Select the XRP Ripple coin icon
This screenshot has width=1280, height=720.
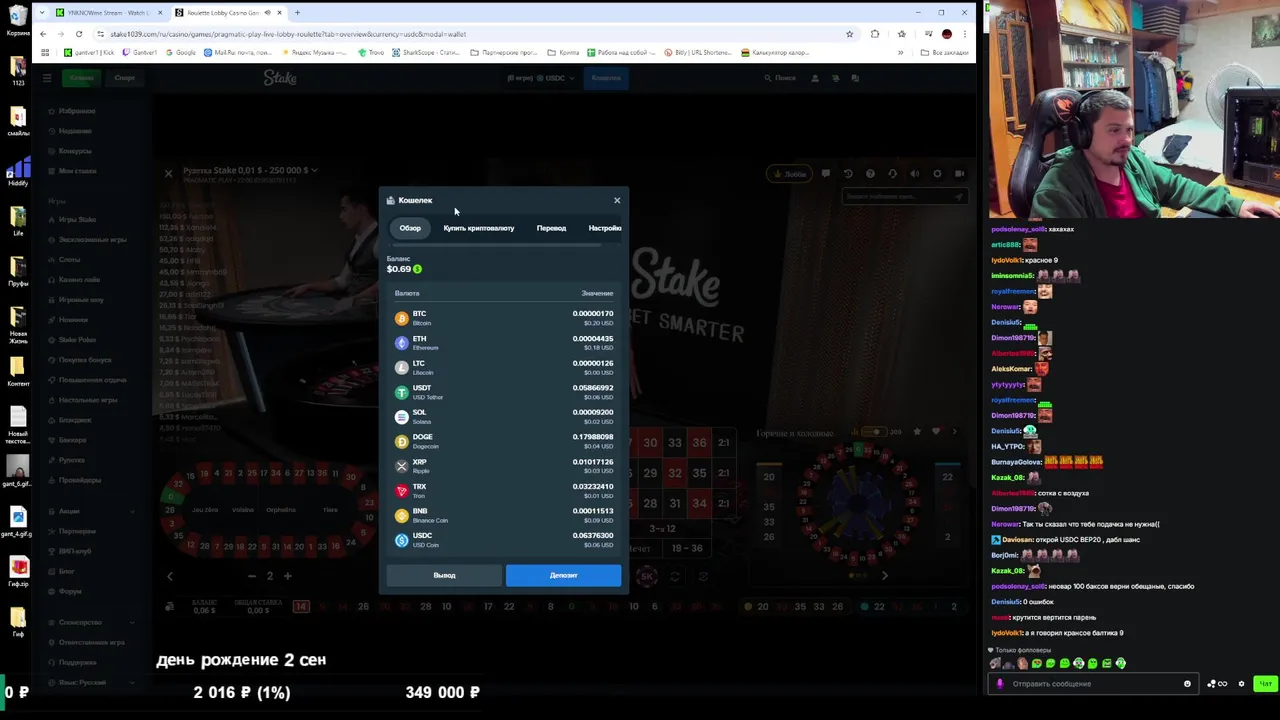tap(402, 466)
